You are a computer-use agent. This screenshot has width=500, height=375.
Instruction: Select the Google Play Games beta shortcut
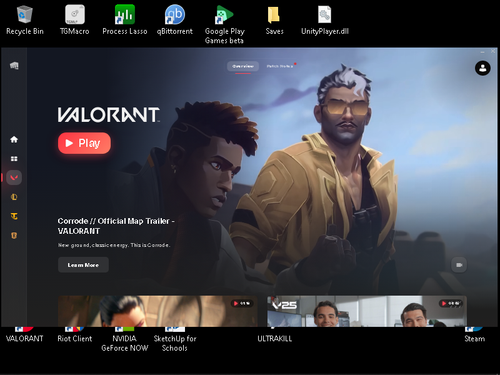(x=224, y=25)
